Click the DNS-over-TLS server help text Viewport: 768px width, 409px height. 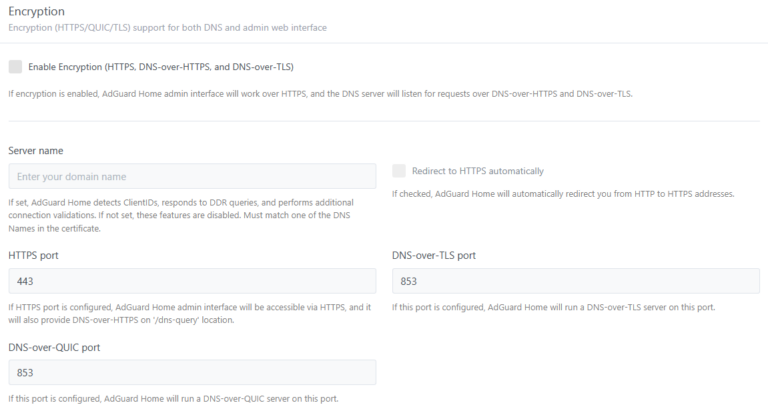(x=554, y=306)
